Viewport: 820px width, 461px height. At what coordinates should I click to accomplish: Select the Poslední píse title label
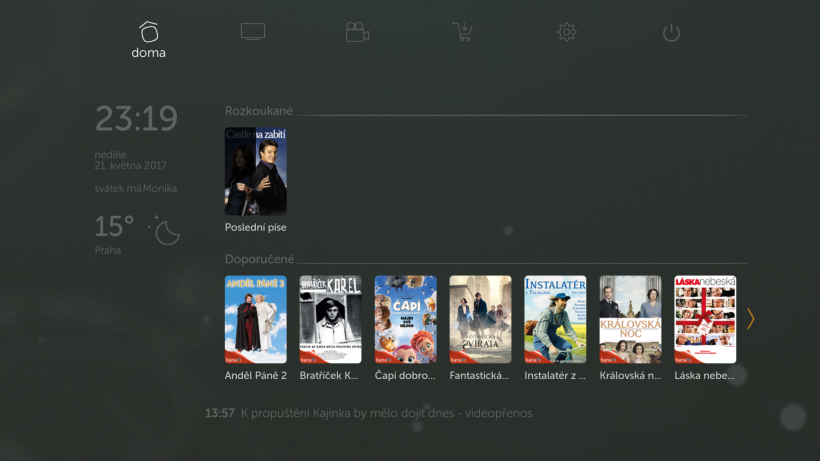click(256, 227)
